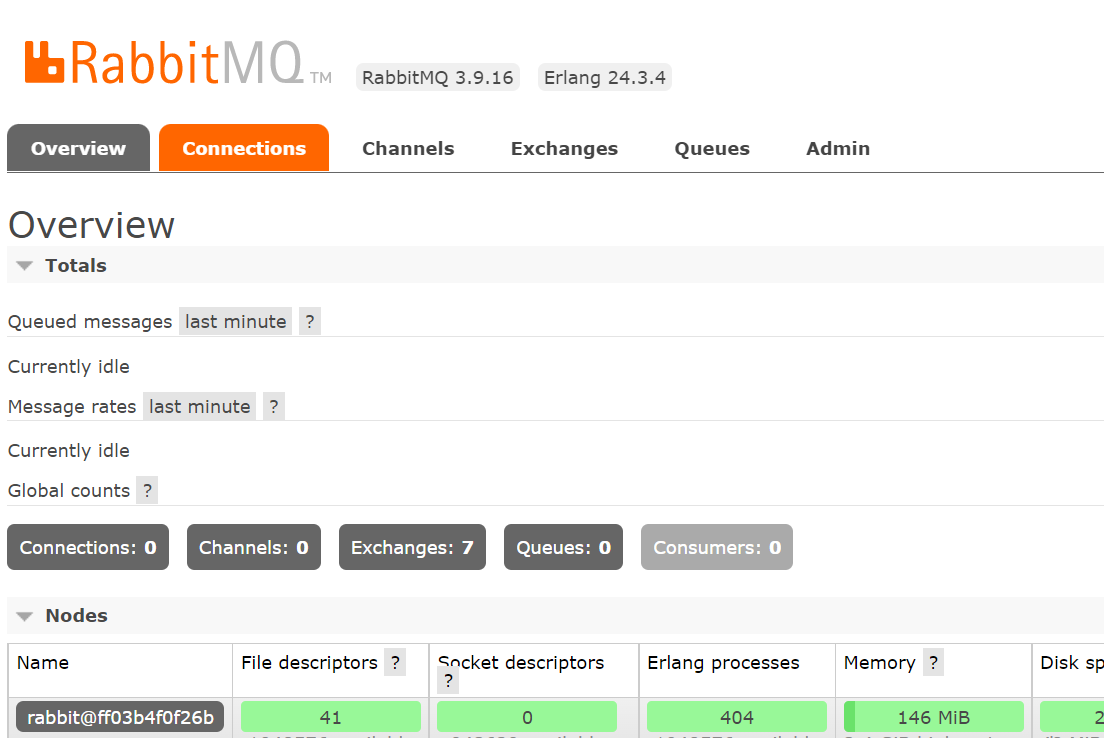Click the File descriptors value 41 bar
The width and height of the screenshot is (1104, 738).
331,717
